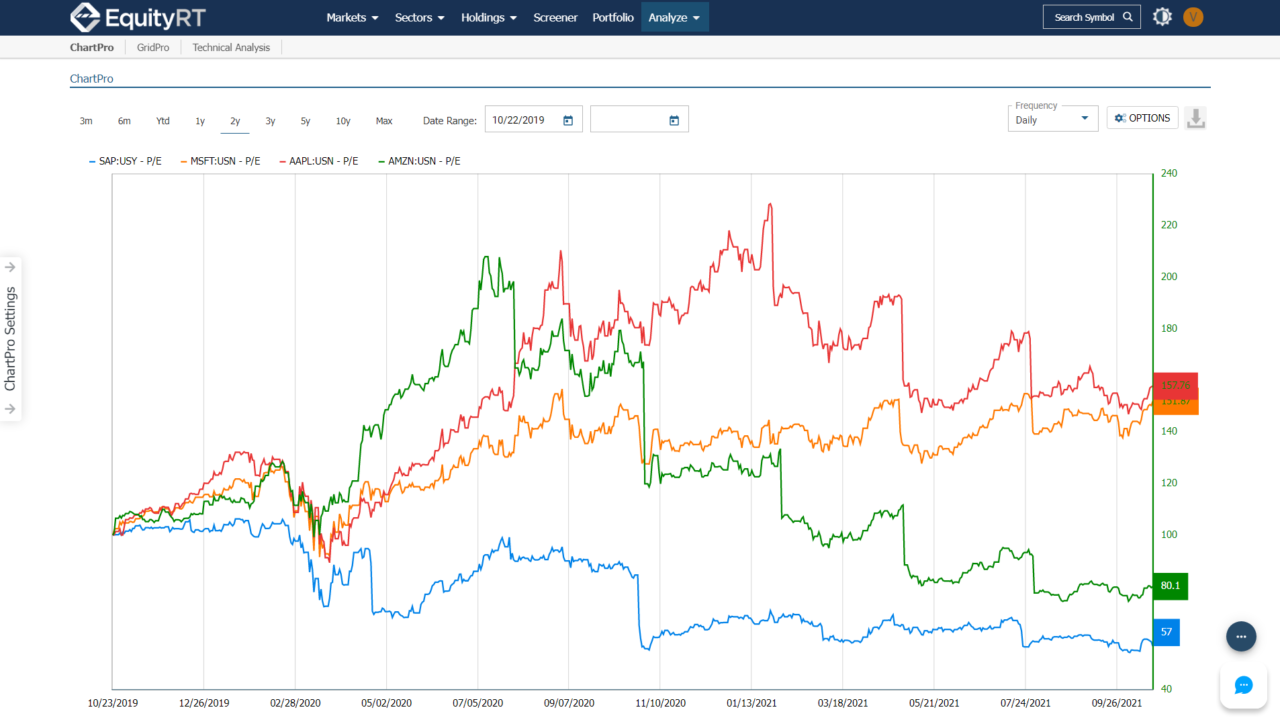
Task: Select the 5y date range
Action: tap(305, 120)
